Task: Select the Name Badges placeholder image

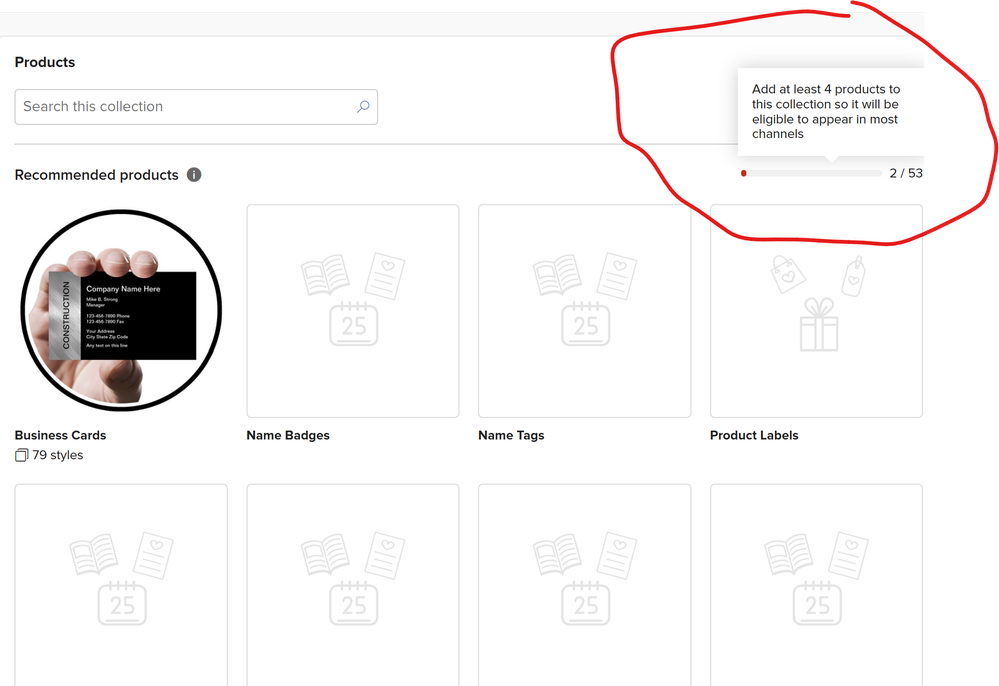Action: (353, 311)
